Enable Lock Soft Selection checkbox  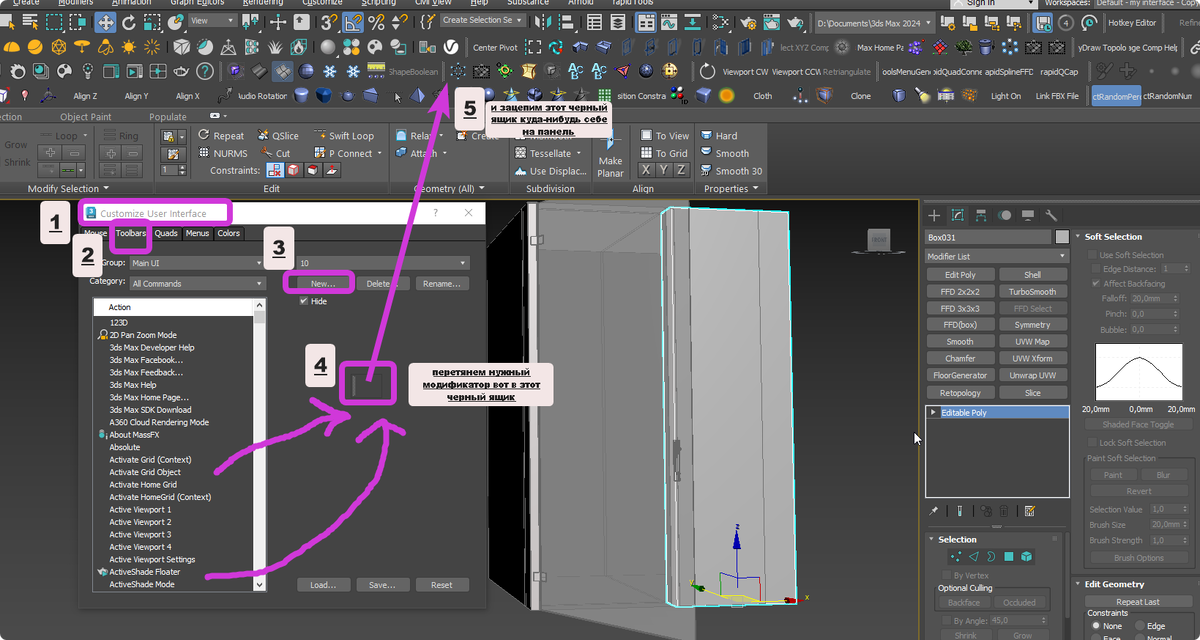1092,442
